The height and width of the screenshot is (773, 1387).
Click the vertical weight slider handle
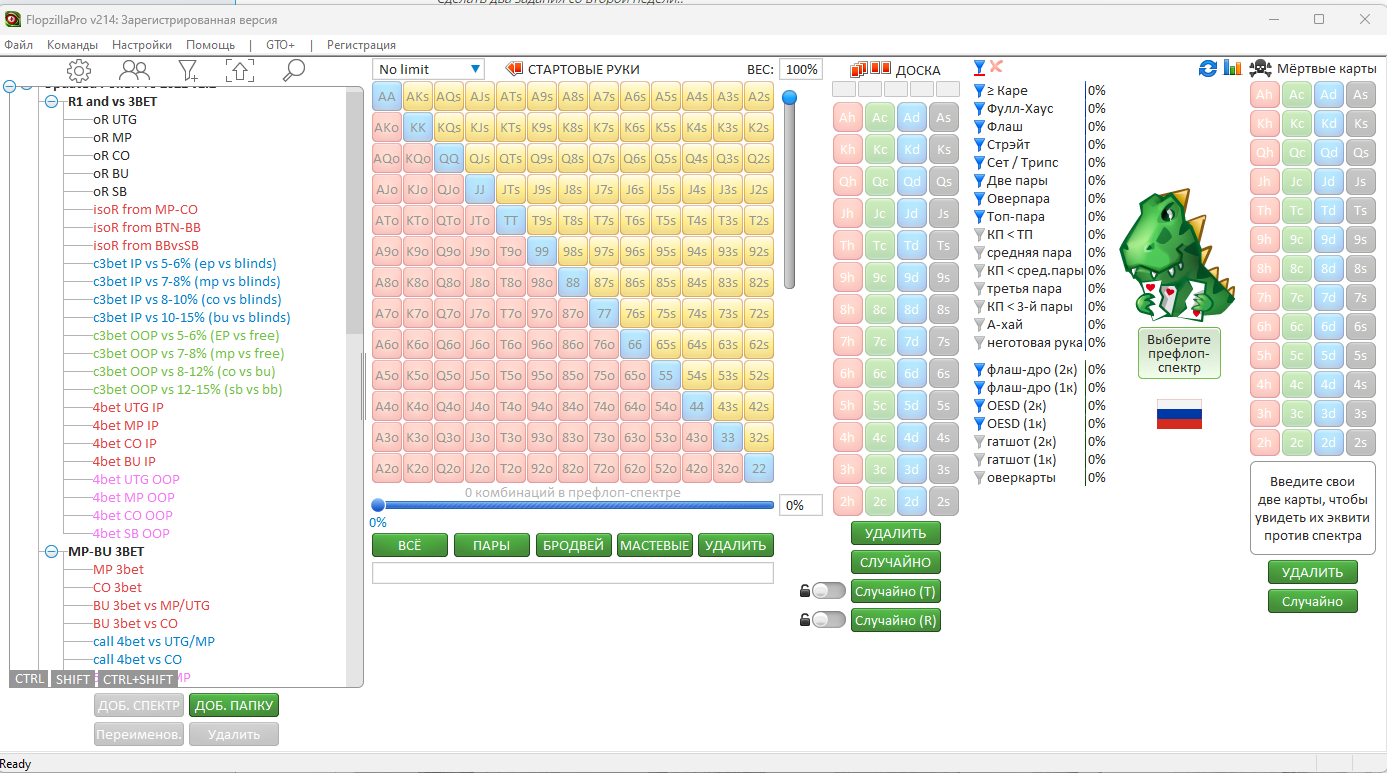click(x=789, y=97)
